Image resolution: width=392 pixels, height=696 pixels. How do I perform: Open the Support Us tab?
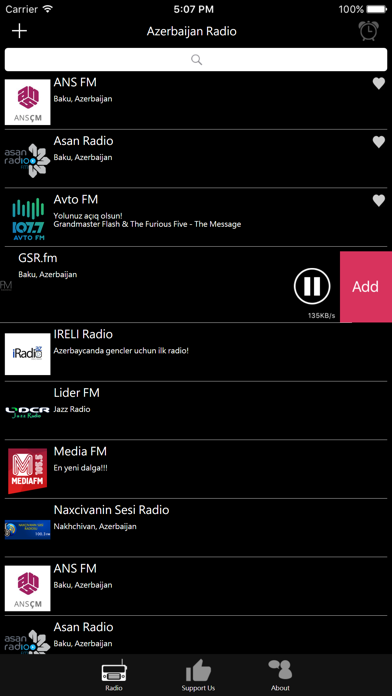tap(198, 675)
